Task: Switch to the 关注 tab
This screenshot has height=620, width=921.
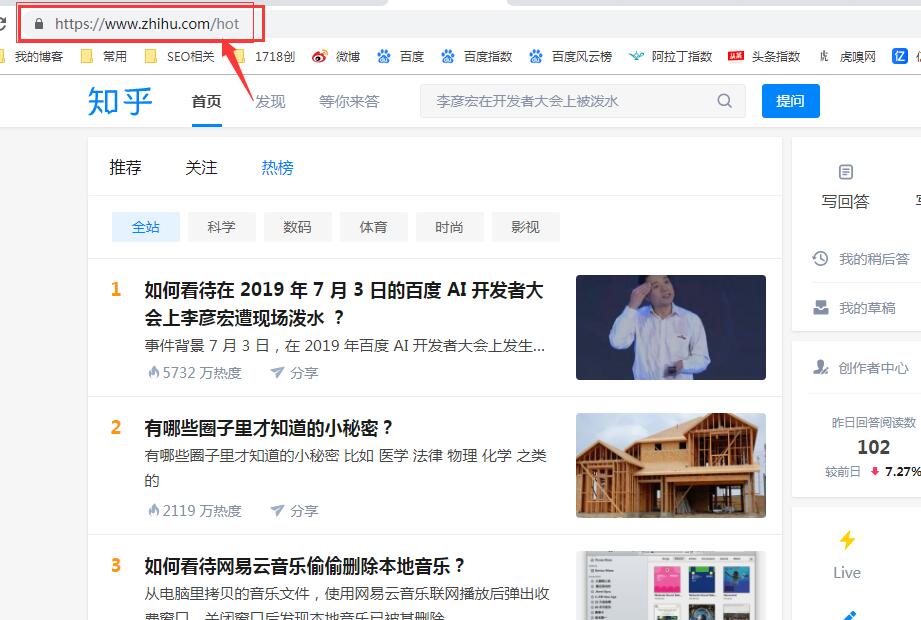Action: point(201,168)
